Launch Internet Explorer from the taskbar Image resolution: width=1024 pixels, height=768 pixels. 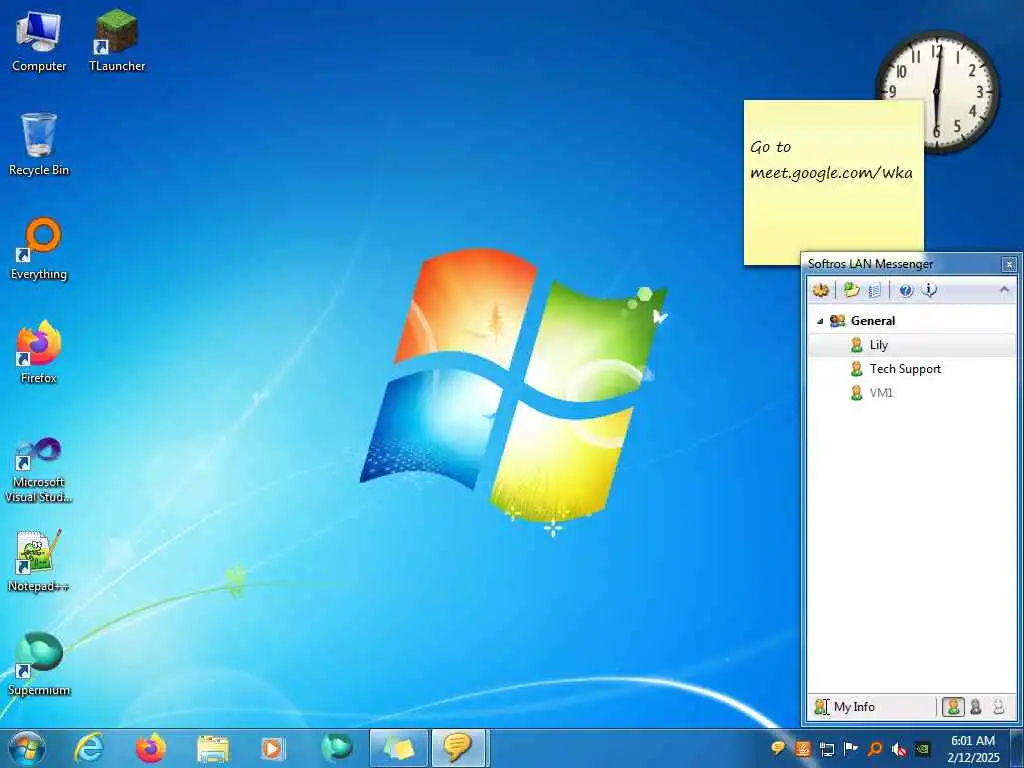click(89, 748)
